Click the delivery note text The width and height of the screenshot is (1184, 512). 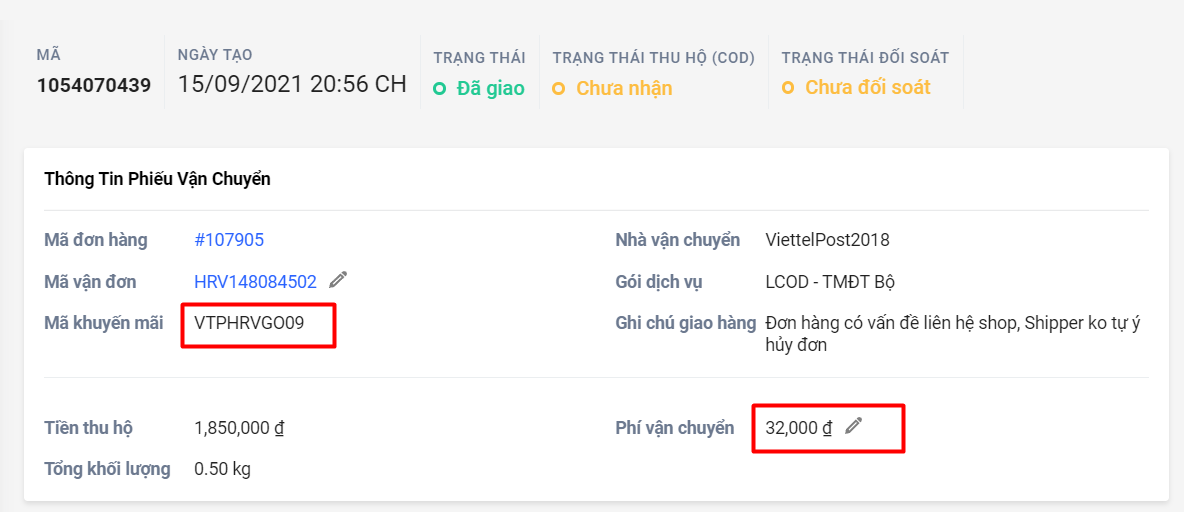952,334
